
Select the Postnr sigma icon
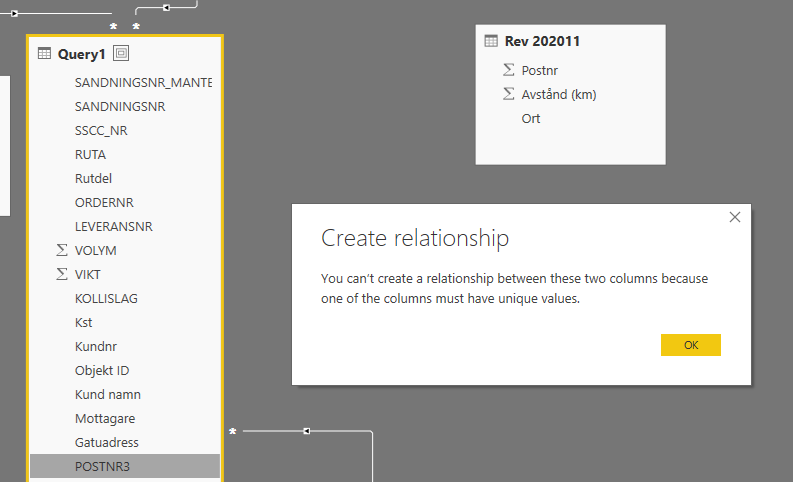tap(509, 70)
